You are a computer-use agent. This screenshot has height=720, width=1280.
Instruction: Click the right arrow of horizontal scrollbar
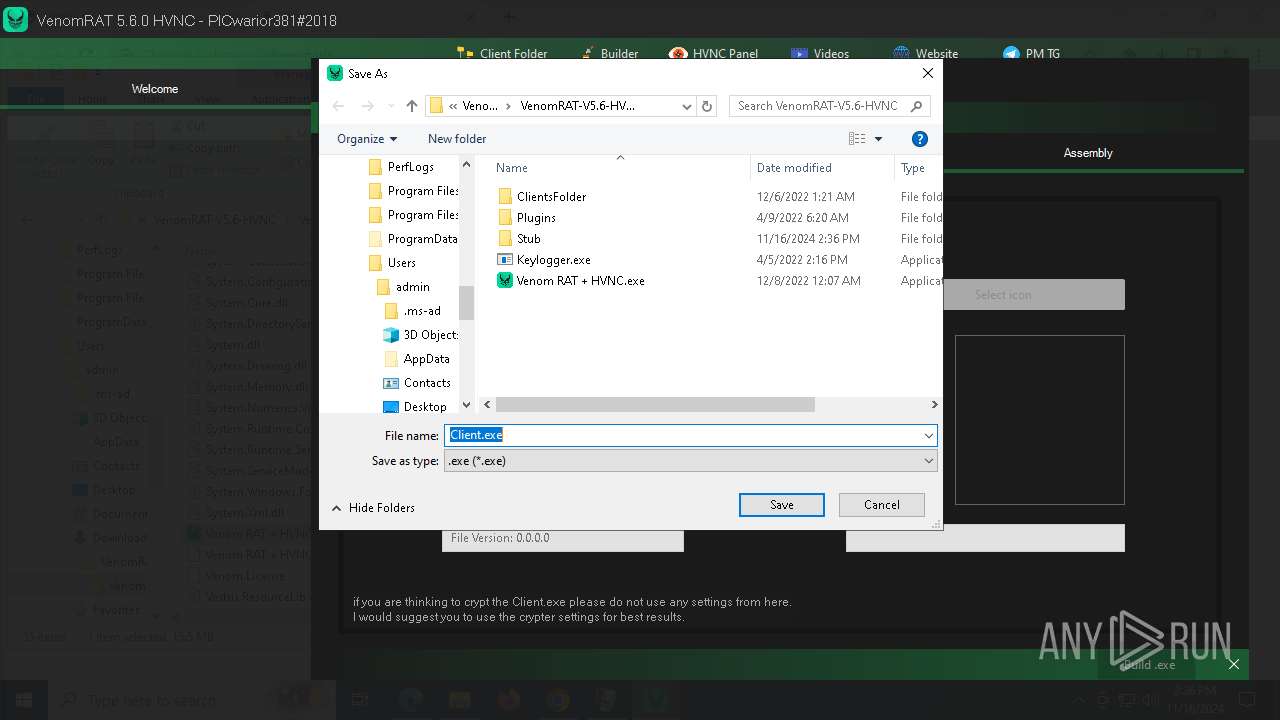[x=934, y=405]
